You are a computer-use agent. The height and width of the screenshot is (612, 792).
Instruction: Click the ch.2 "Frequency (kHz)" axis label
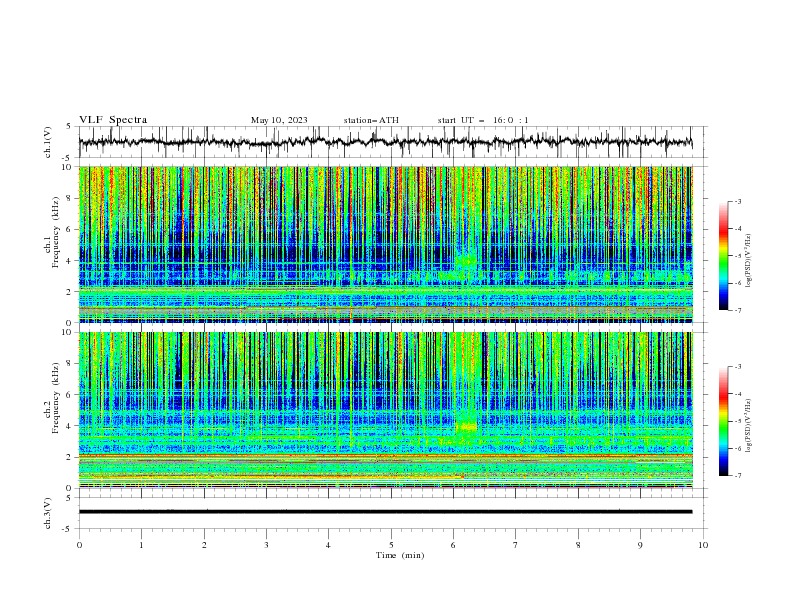56,398
